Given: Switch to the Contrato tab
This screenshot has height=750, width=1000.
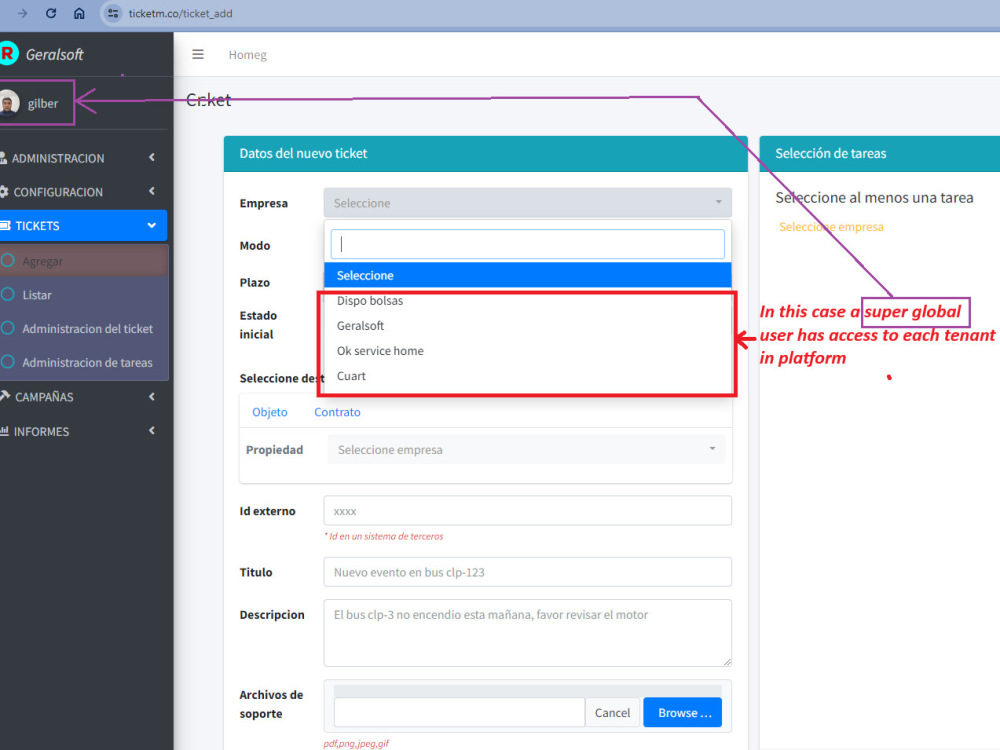Looking at the screenshot, I should 337,412.
